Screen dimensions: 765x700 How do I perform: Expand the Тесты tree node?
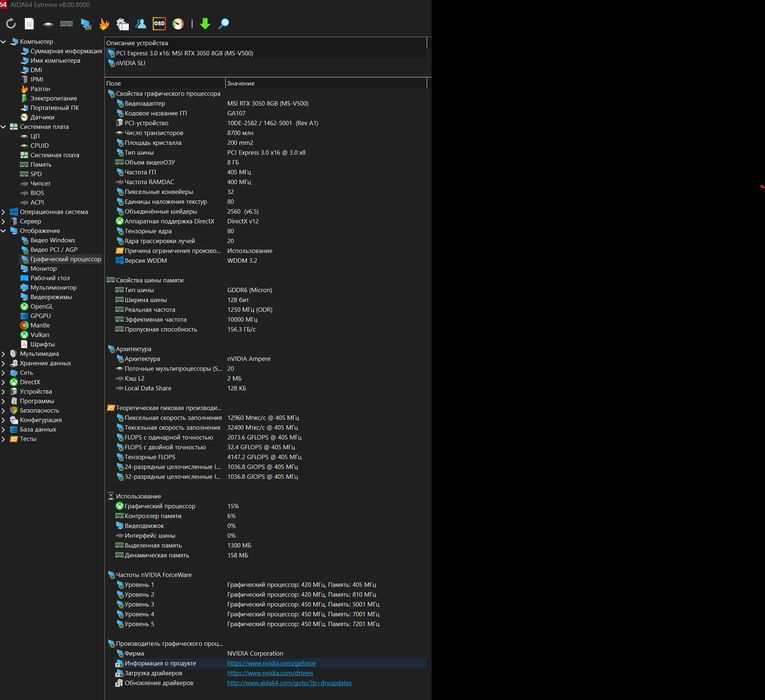[3, 439]
